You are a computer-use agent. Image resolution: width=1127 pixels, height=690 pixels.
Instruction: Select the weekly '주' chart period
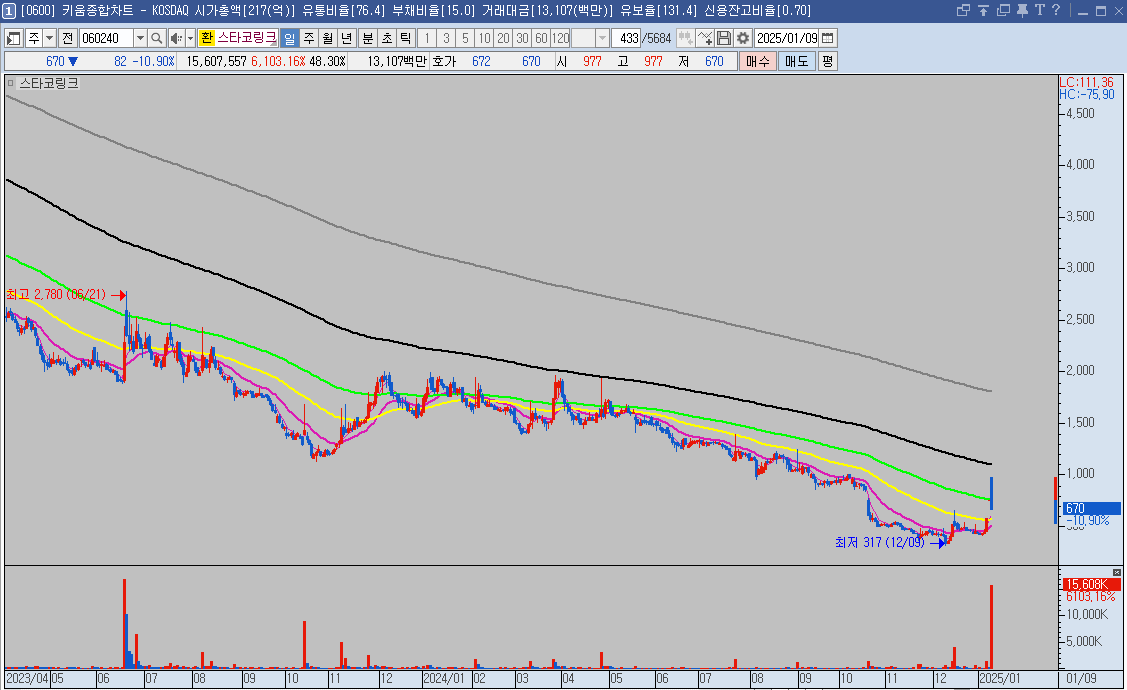[308, 38]
